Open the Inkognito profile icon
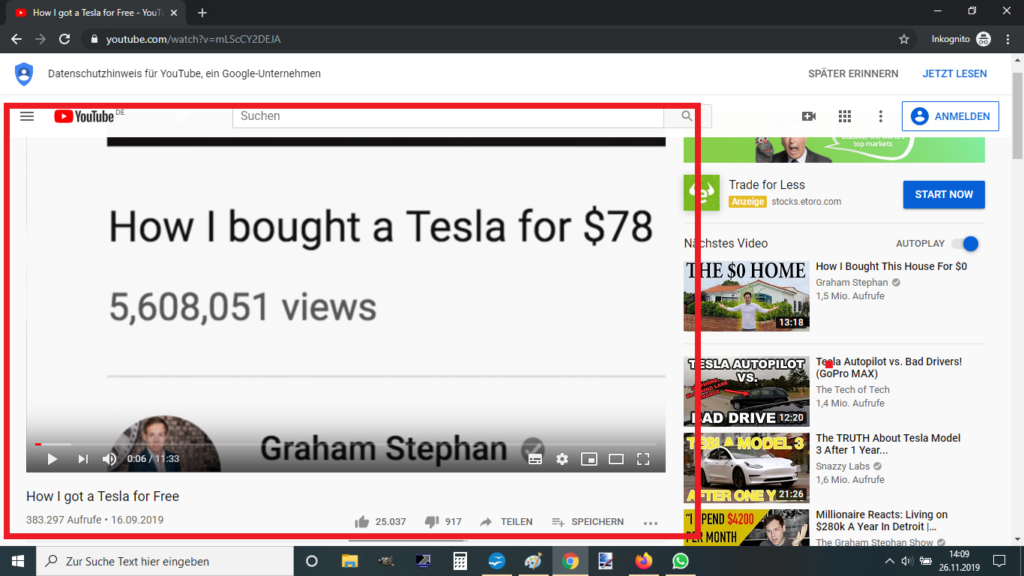Image resolution: width=1024 pixels, height=576 pixels. tap(984, 39)
